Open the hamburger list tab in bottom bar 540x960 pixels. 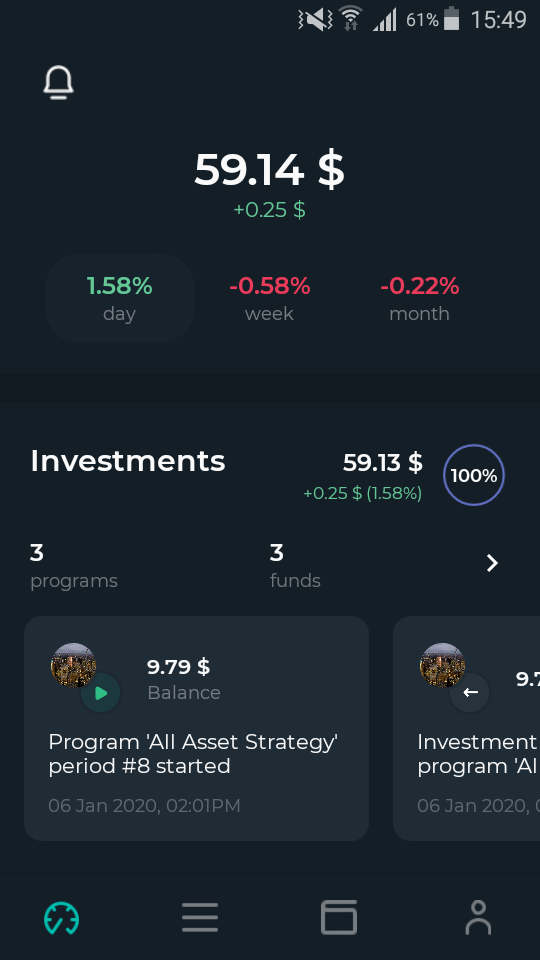click(200, 918)
